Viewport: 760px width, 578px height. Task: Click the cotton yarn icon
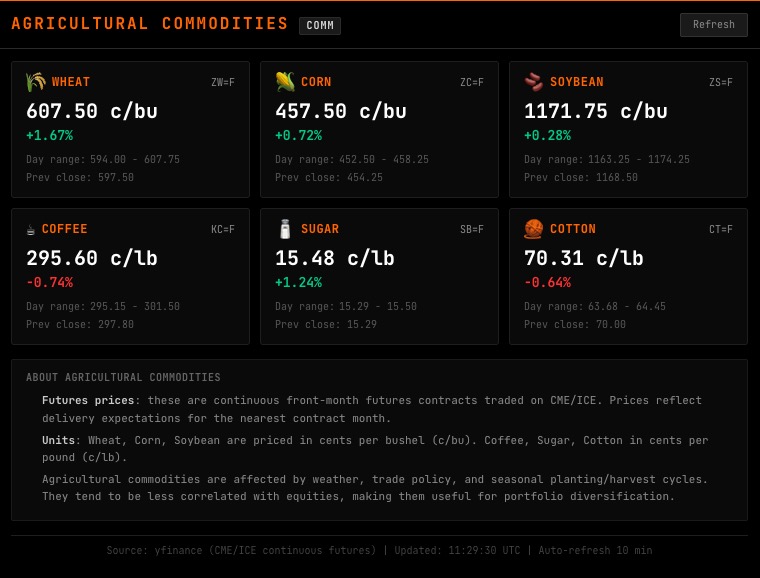[534, 229]
